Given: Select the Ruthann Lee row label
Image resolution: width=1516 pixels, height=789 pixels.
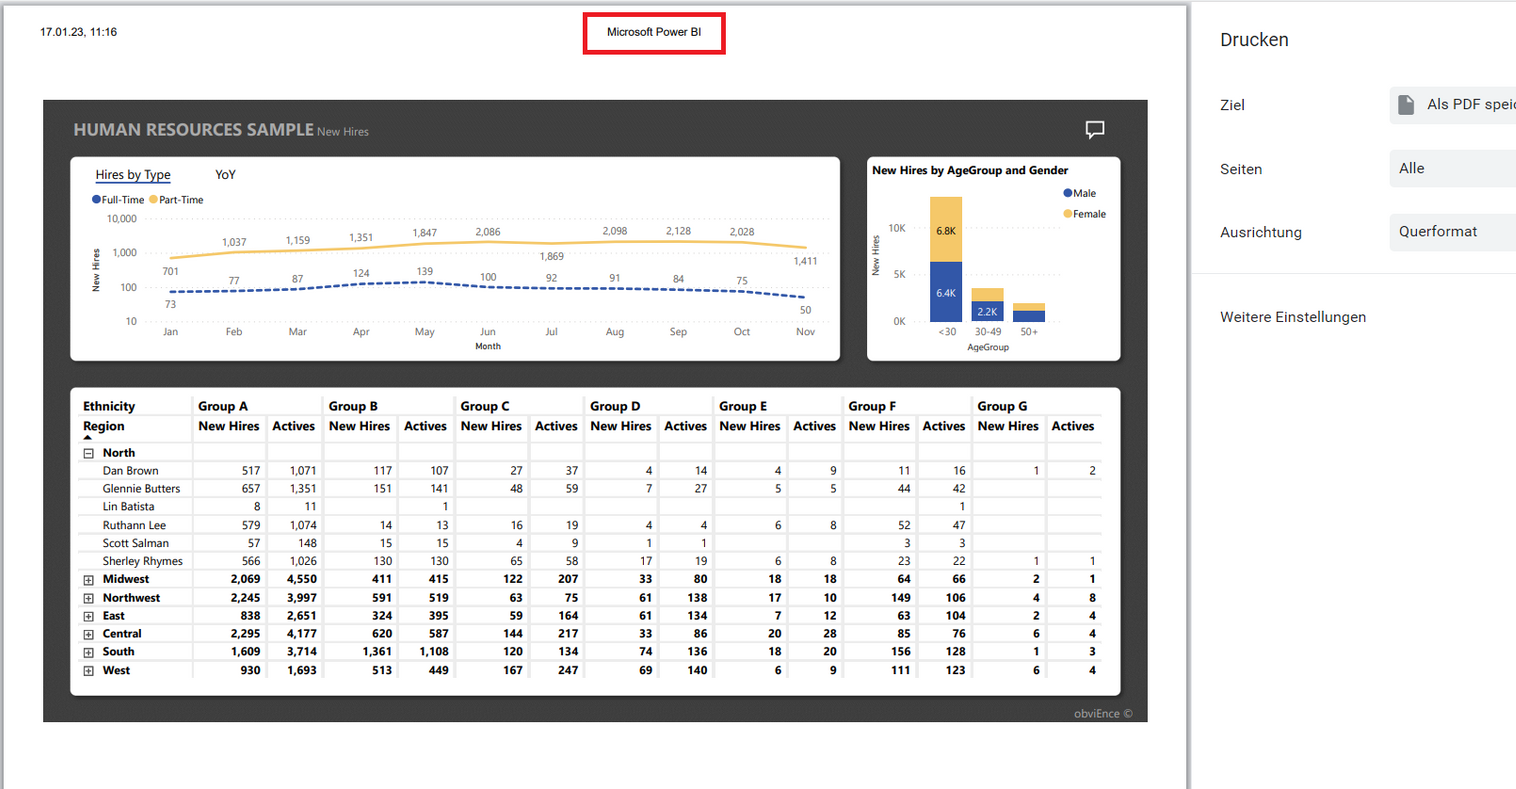Looking at the screenshot, I should [134, 525].
